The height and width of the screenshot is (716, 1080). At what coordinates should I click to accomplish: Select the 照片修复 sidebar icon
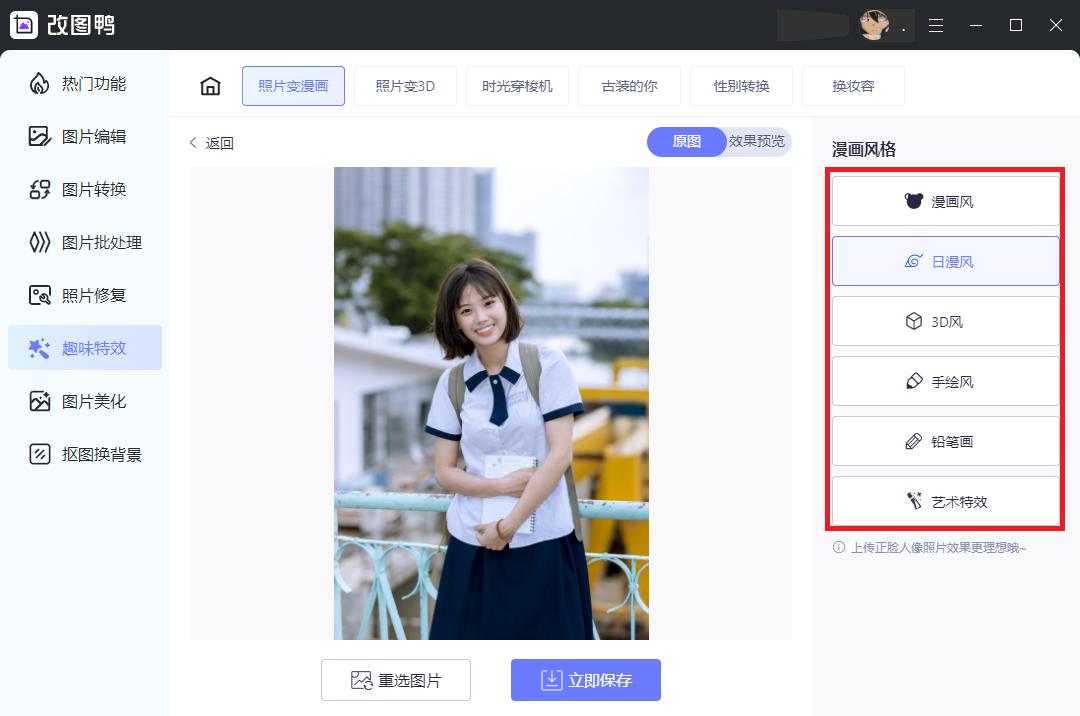click(x=85, y=295)
